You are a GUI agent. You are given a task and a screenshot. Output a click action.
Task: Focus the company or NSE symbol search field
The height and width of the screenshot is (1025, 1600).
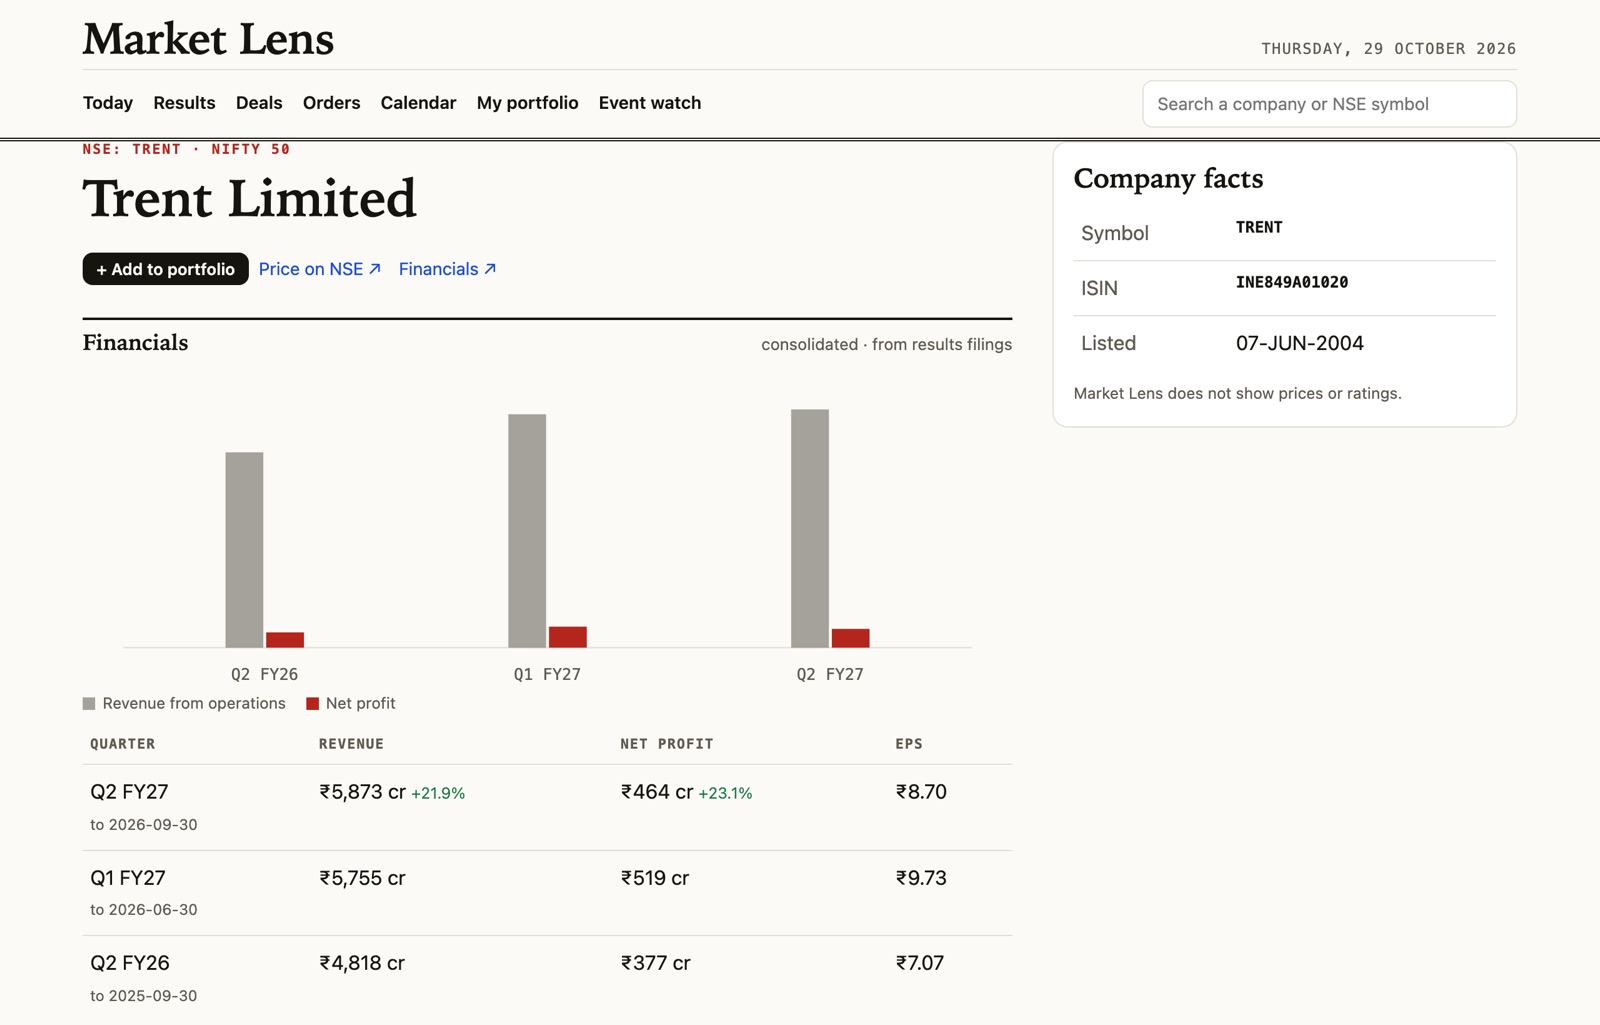[1329, 104]
